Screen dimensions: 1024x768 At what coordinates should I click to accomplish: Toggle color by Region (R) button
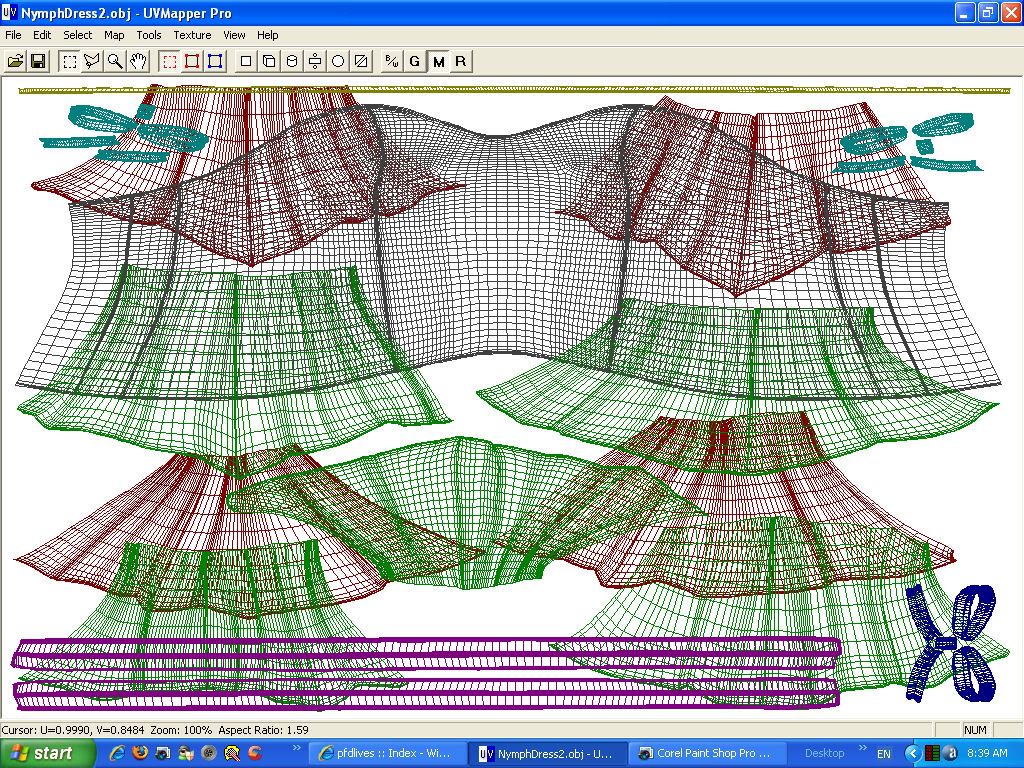click(x=461, y=61)
